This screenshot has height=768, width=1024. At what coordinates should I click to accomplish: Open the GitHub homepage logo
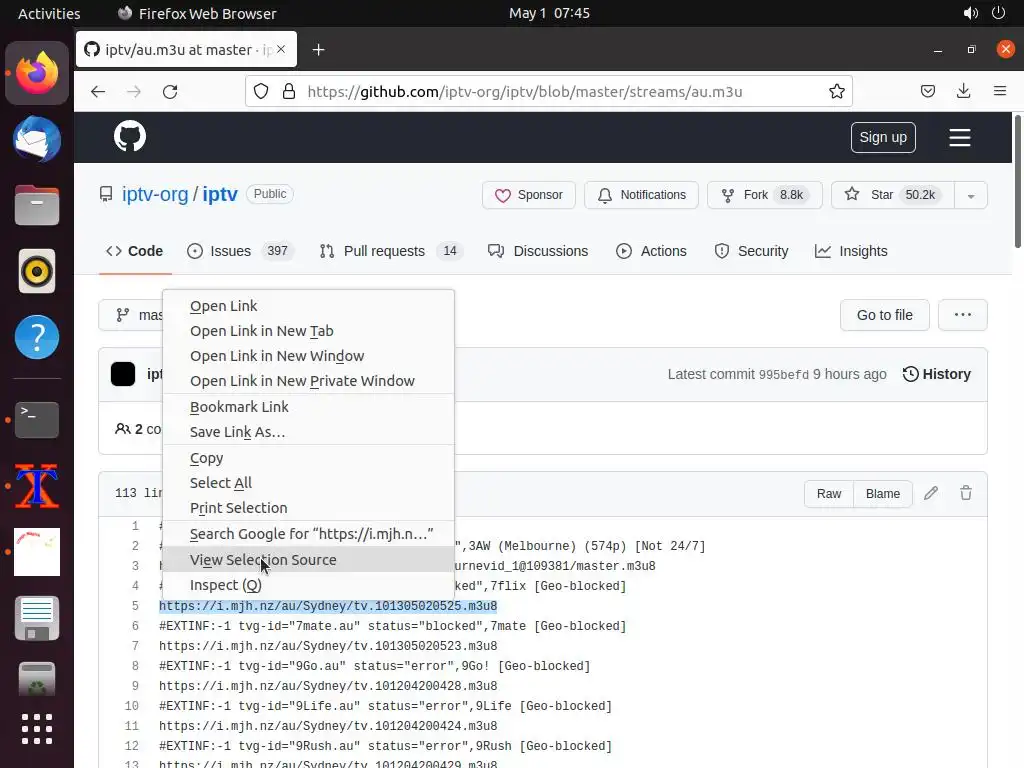pos(130,136)
